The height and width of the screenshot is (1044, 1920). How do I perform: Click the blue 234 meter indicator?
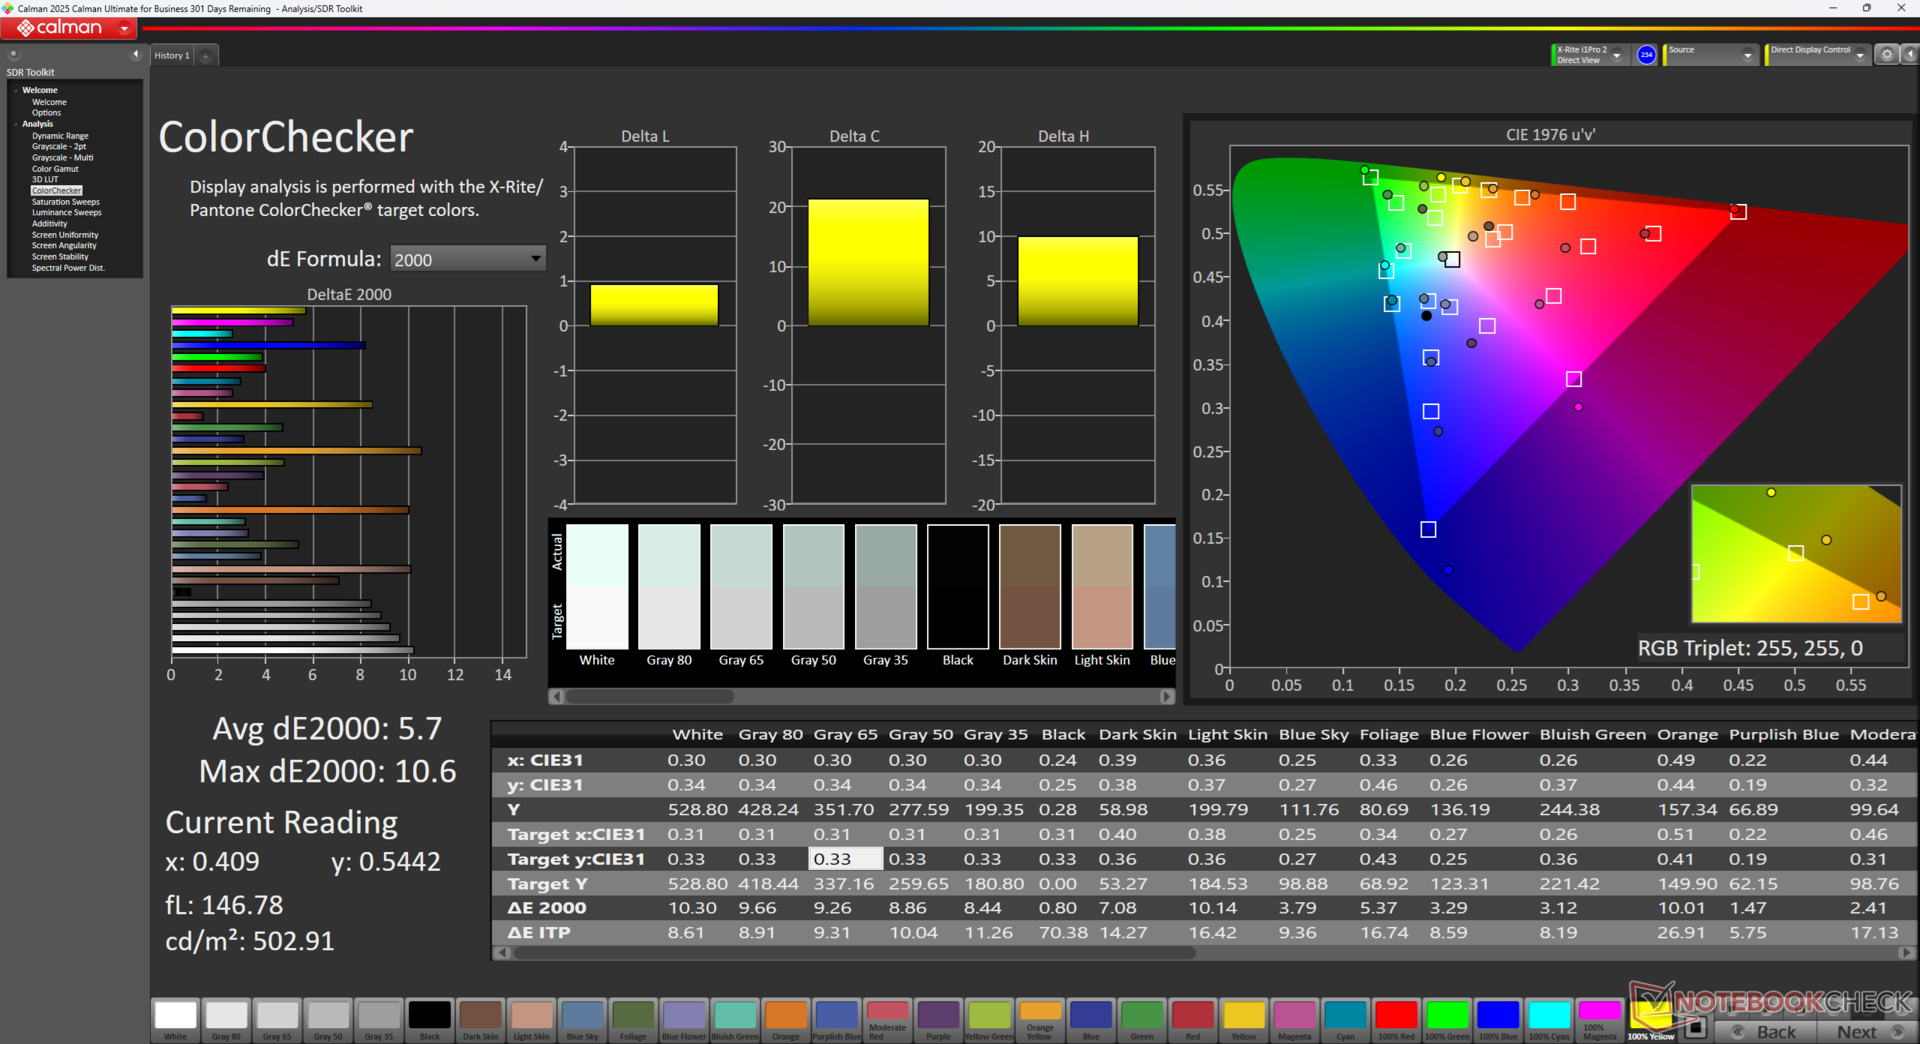(x=1646, y=55)
